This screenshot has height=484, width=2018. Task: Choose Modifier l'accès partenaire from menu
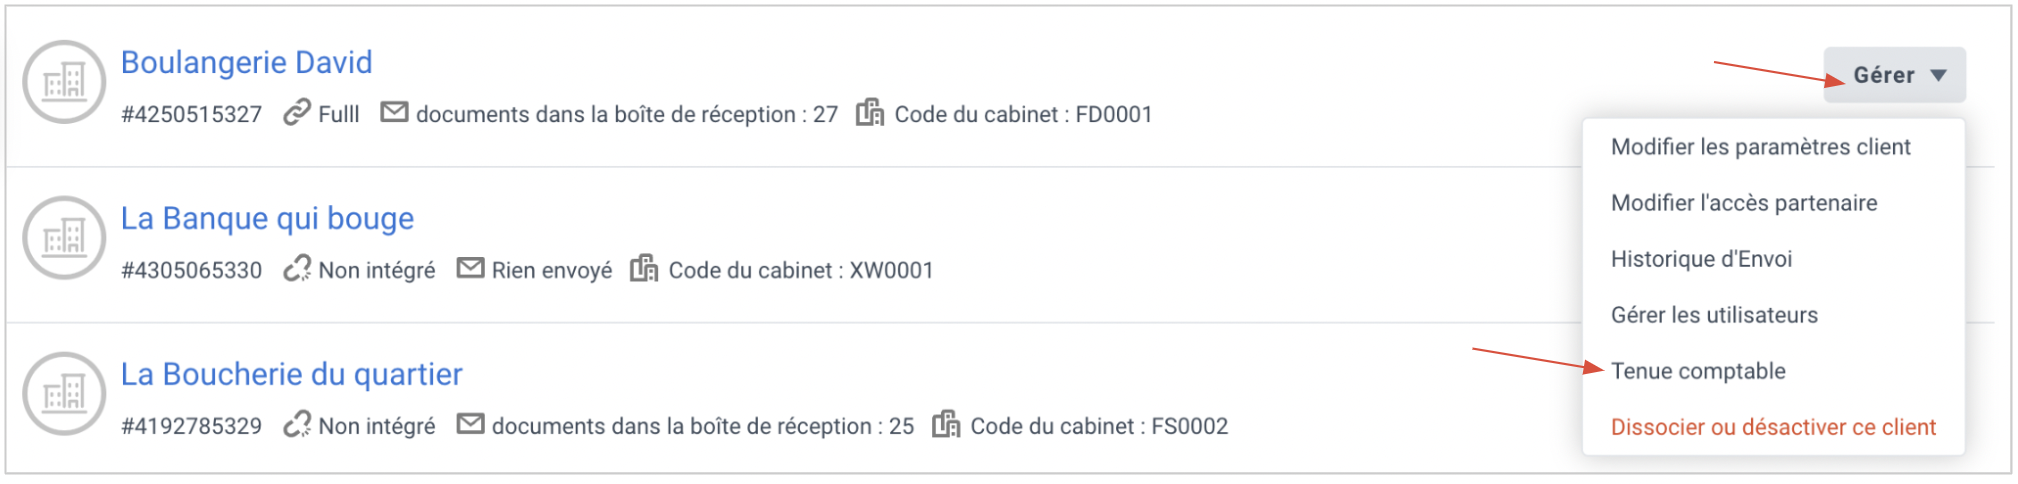click(x=1744, y=203)
